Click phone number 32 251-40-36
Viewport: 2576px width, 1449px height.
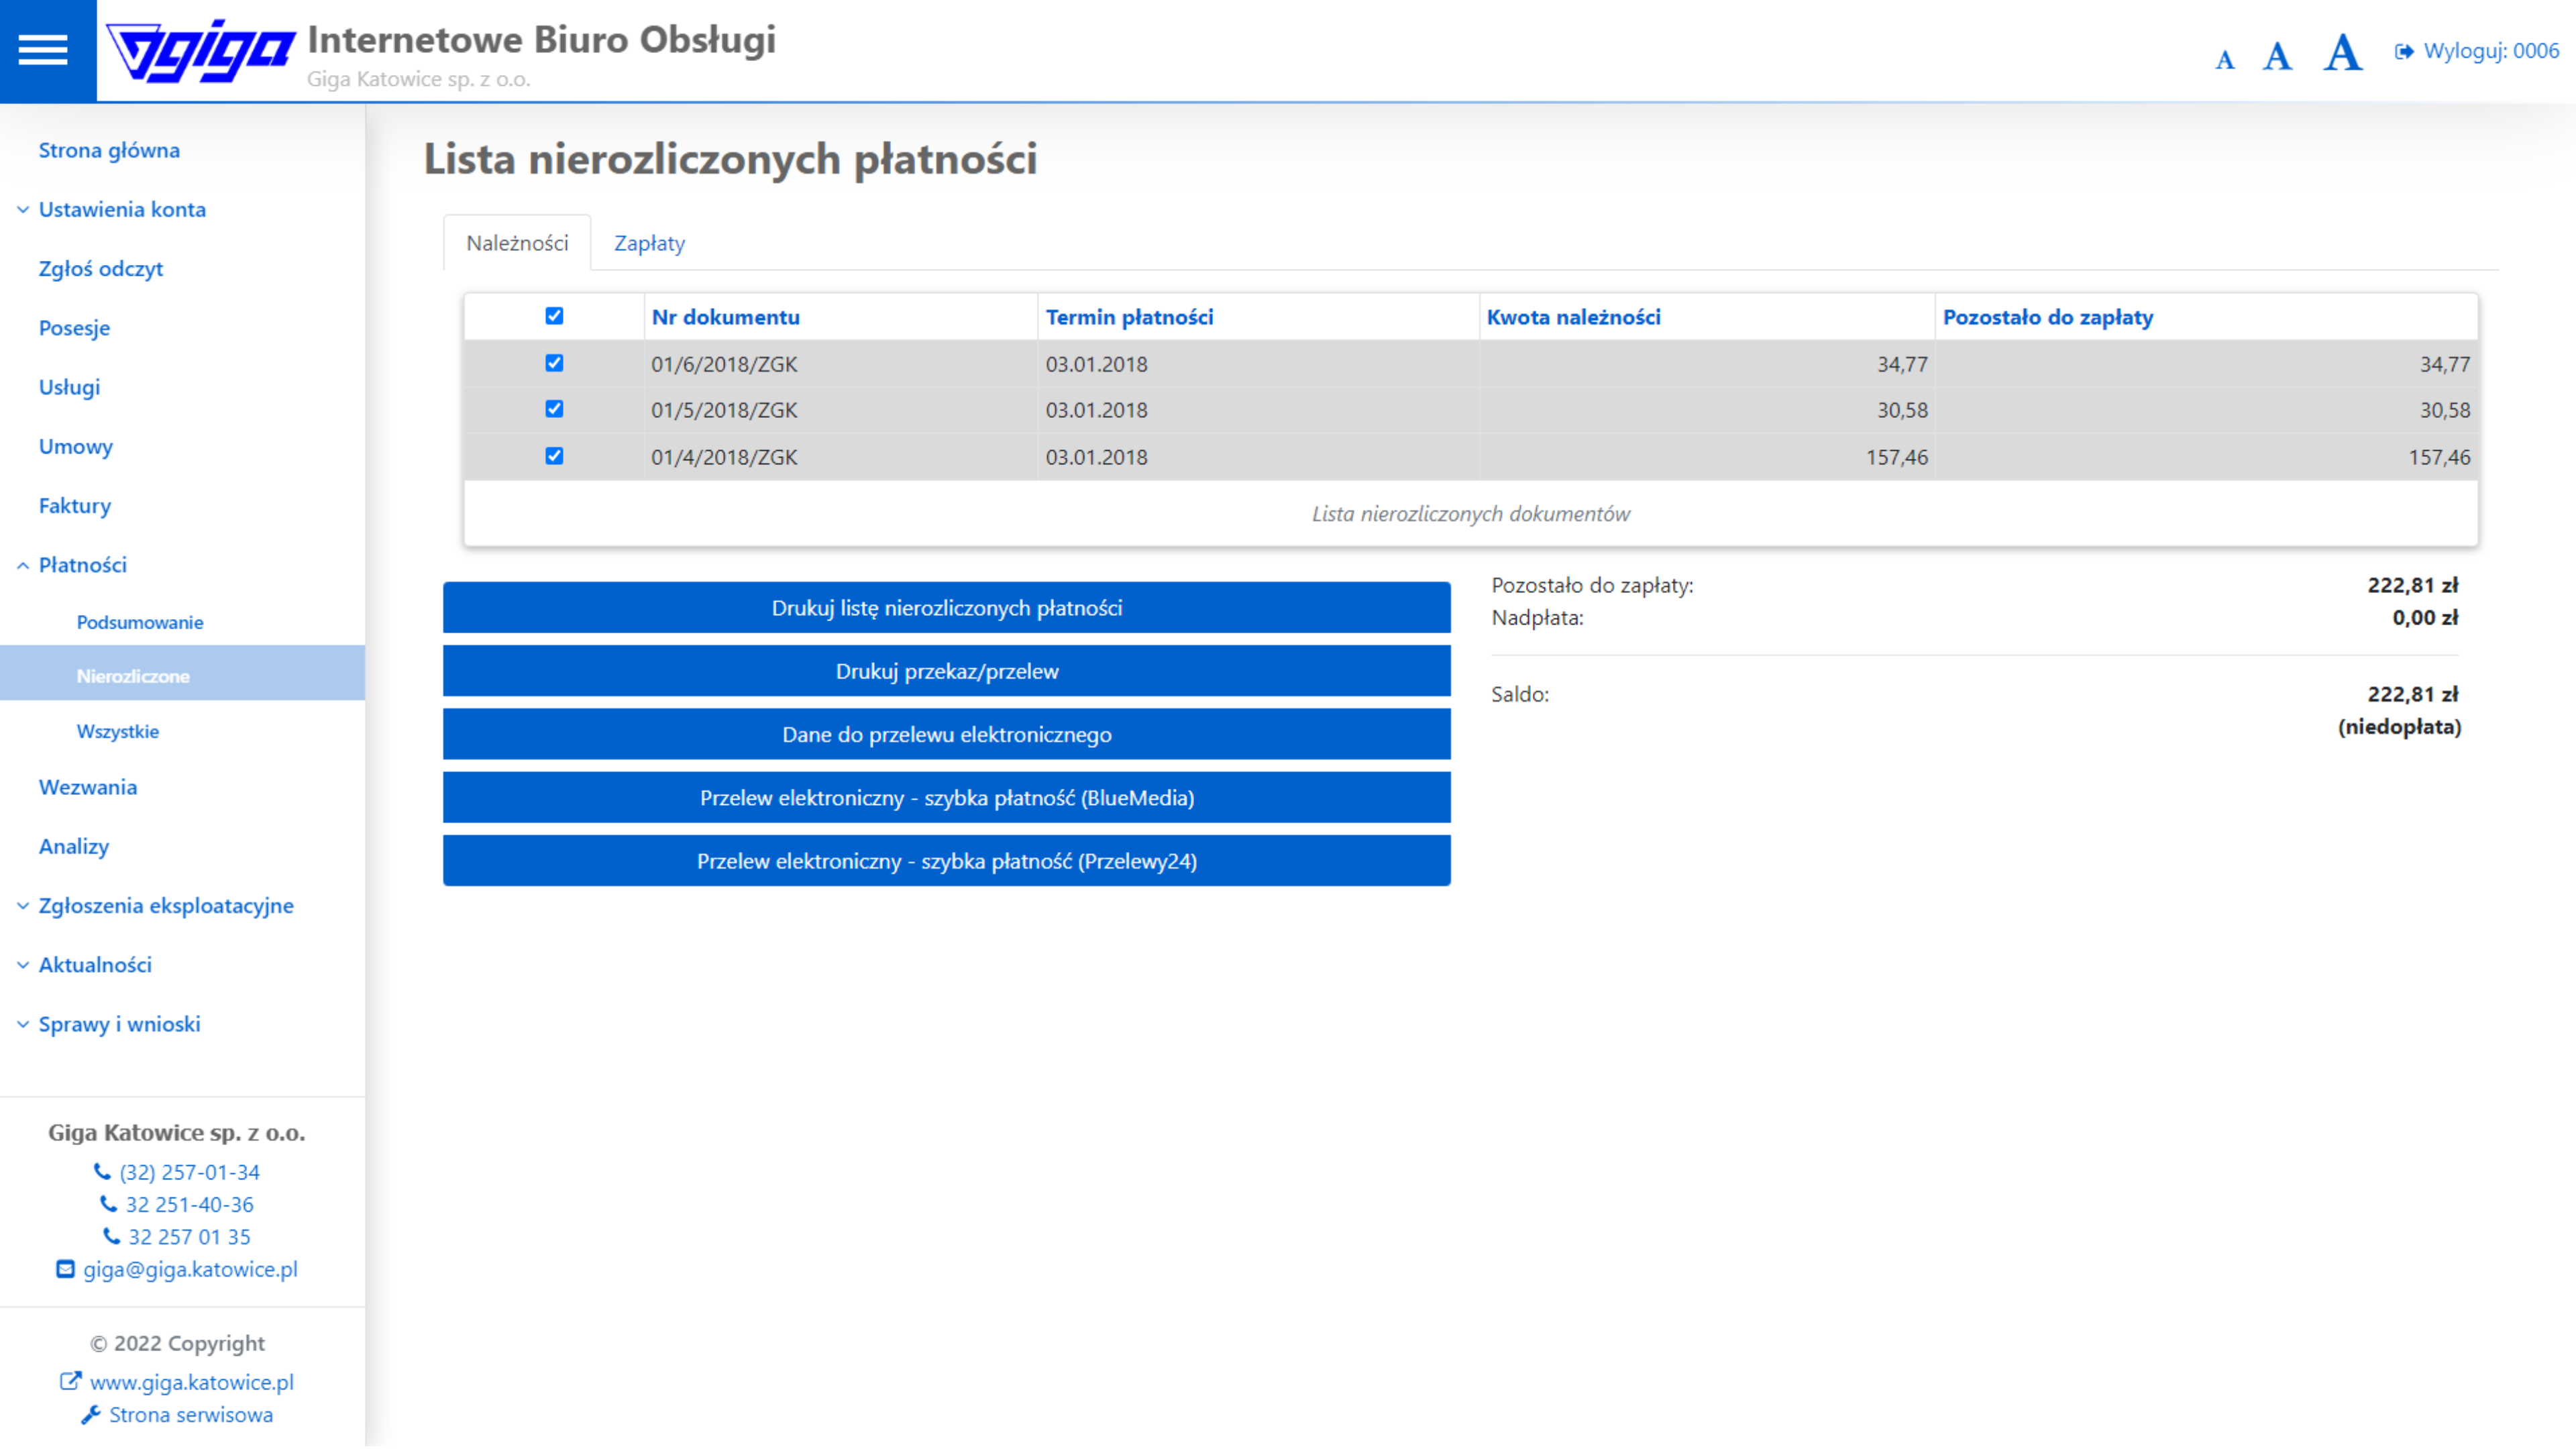click(x=190, y=1204)
